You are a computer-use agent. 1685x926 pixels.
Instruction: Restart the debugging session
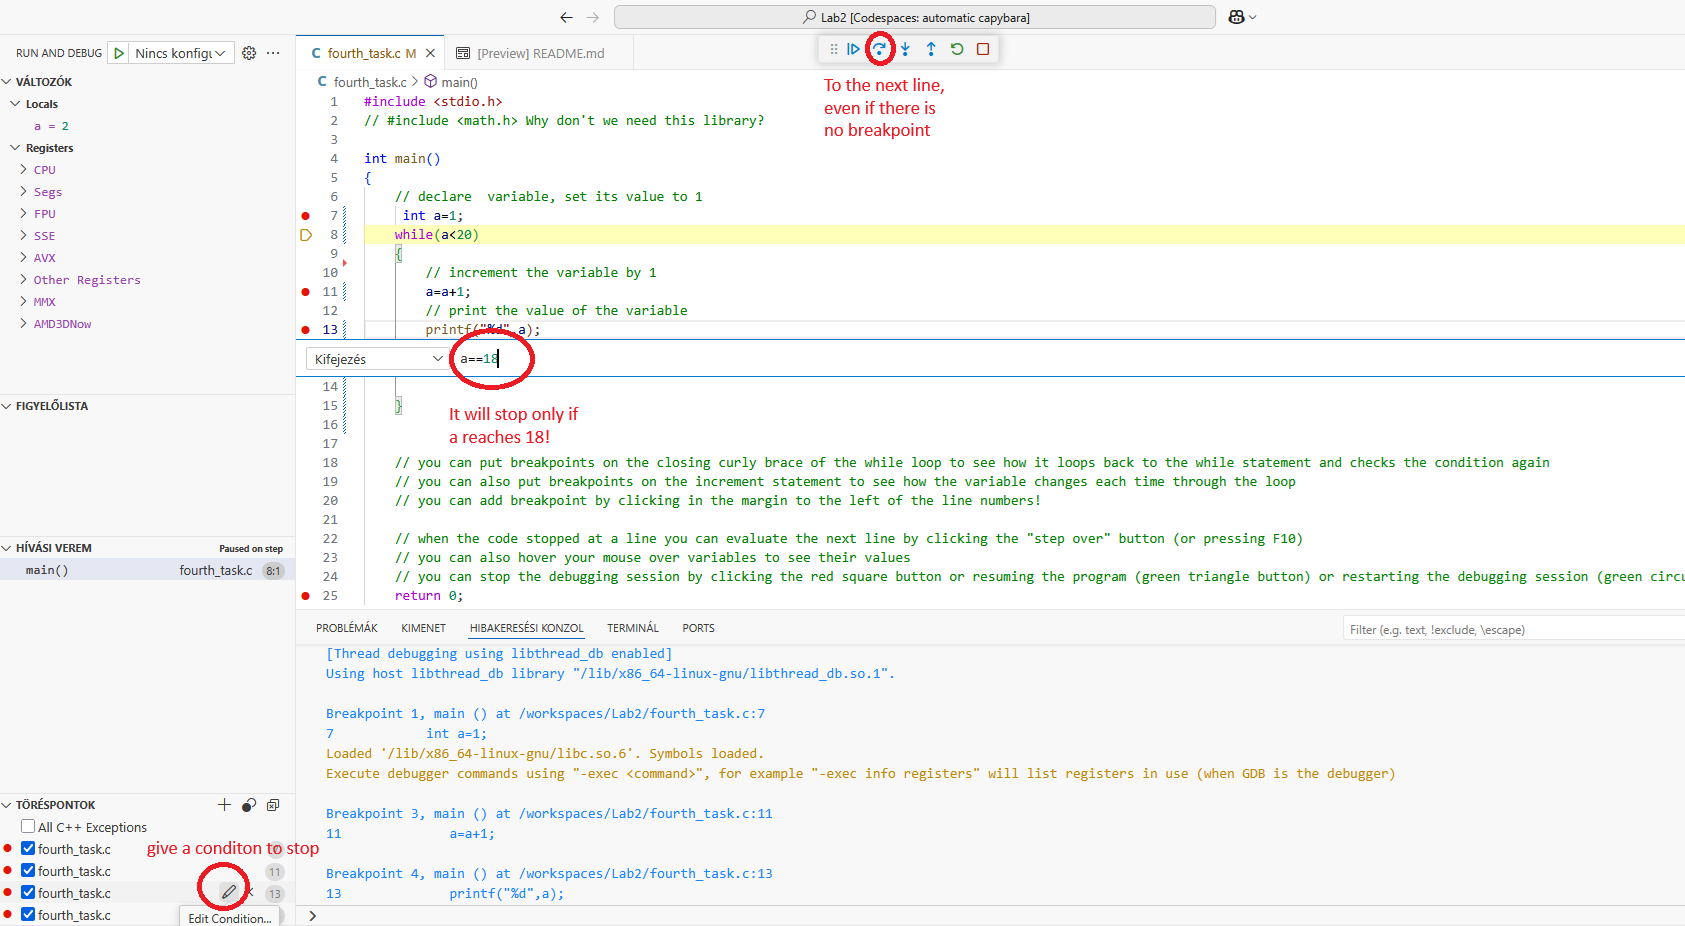pos(957,49)
